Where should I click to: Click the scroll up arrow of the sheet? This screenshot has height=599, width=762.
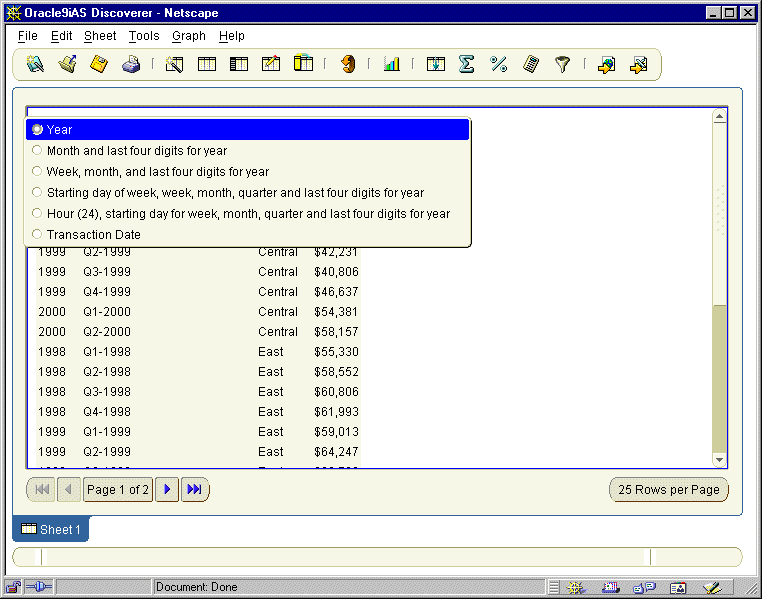720,117
